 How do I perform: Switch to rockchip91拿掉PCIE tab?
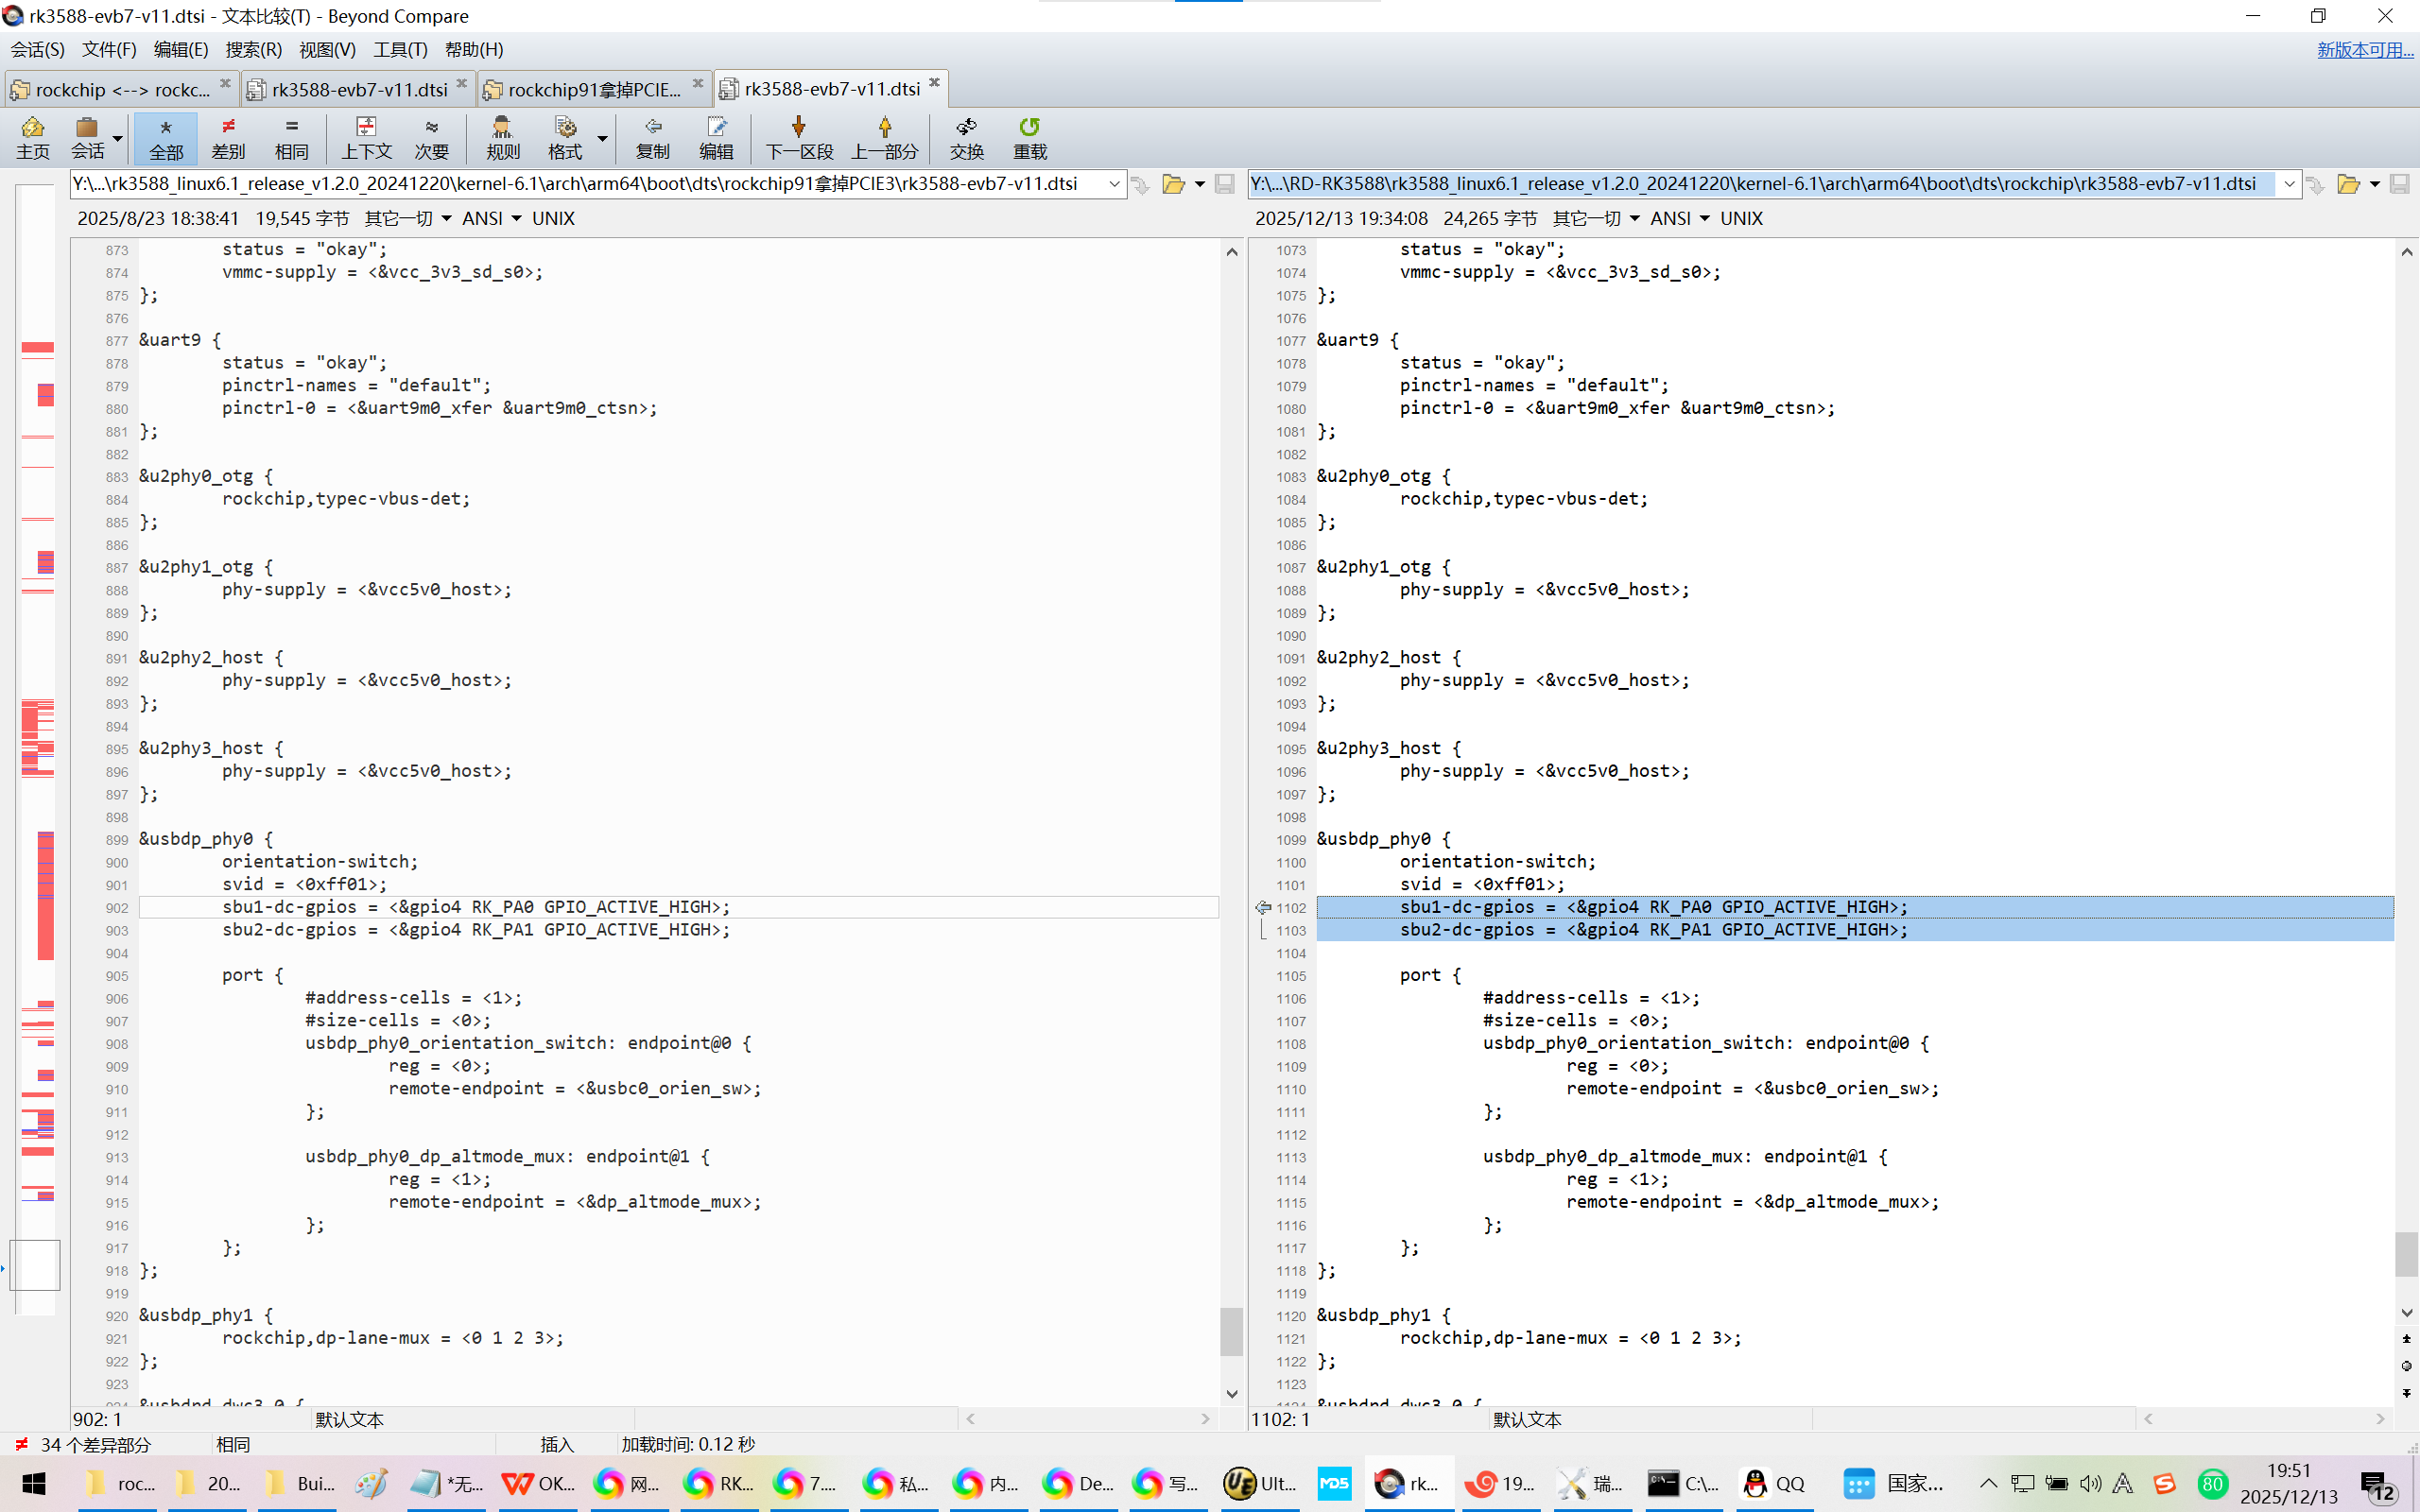pos(593,89)
